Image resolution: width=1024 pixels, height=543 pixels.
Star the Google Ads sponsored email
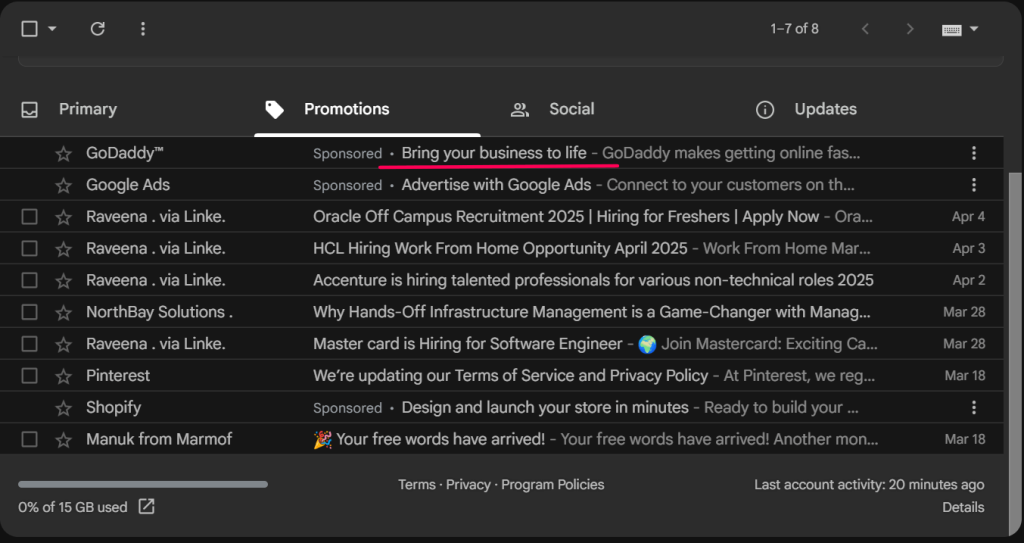click(x=63, y=186)
